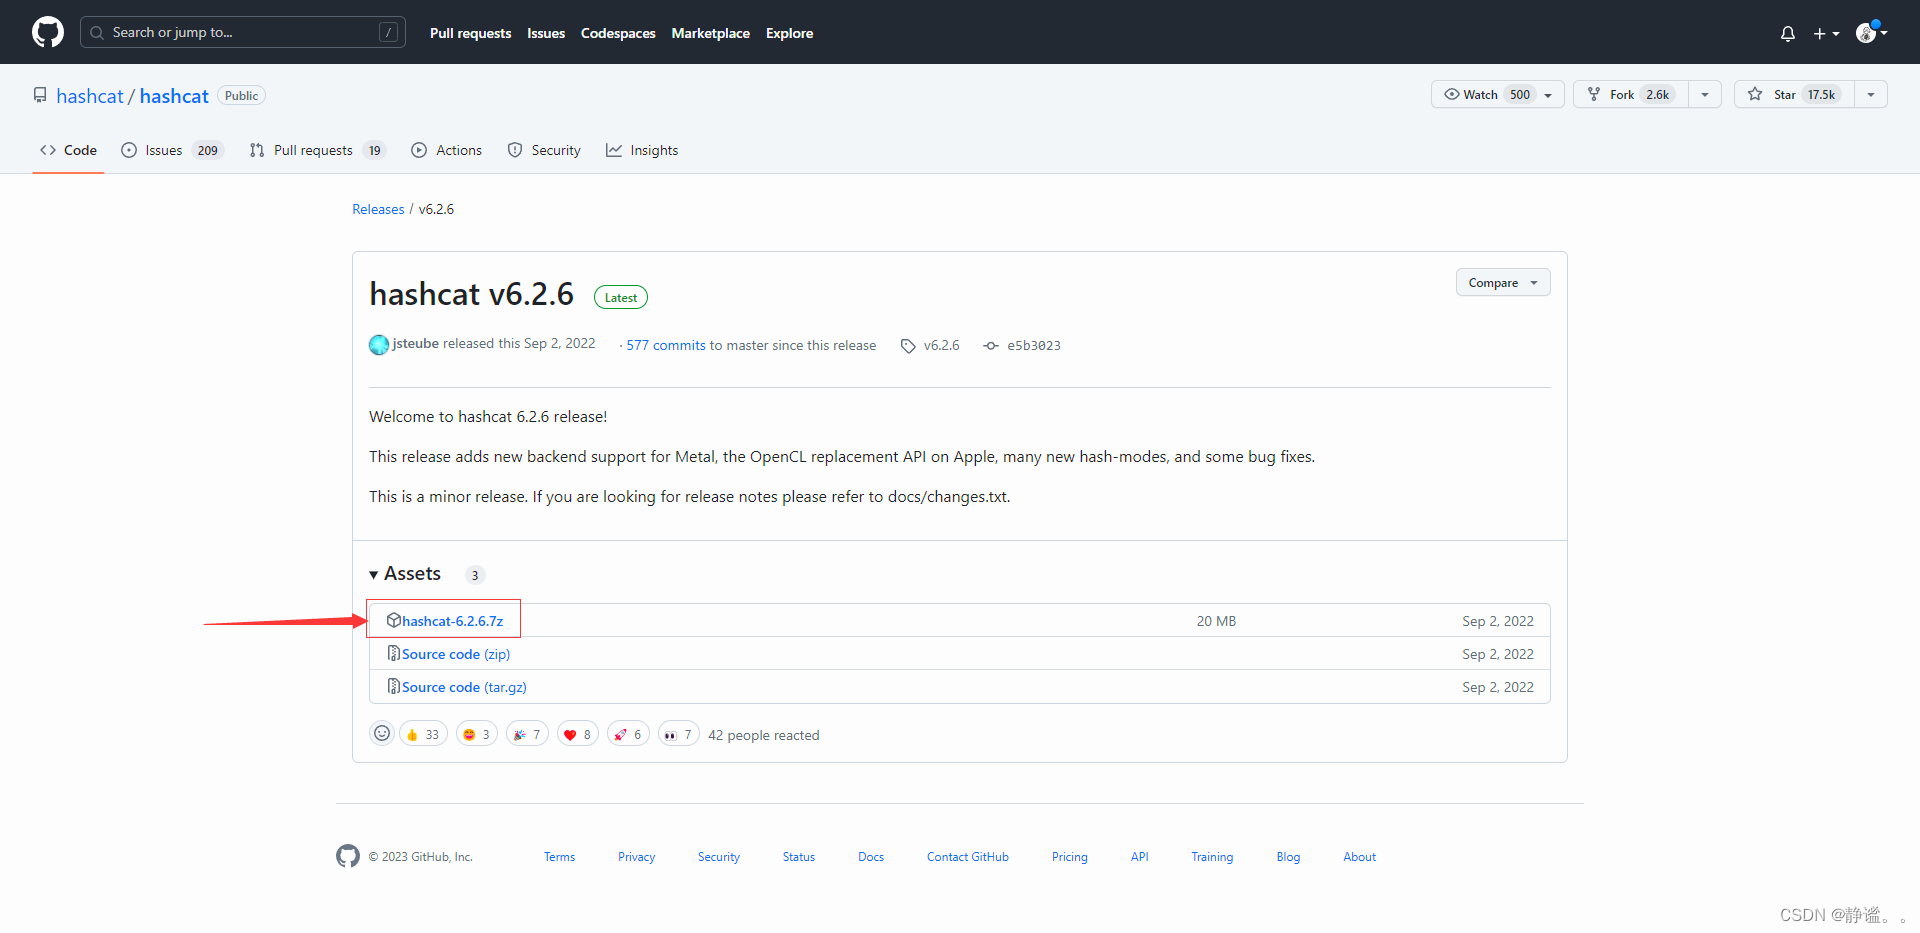This screenshot has width=1920, height=933.
Task: Toggle laugh reaction with 3
Action: tap(477, 734)
